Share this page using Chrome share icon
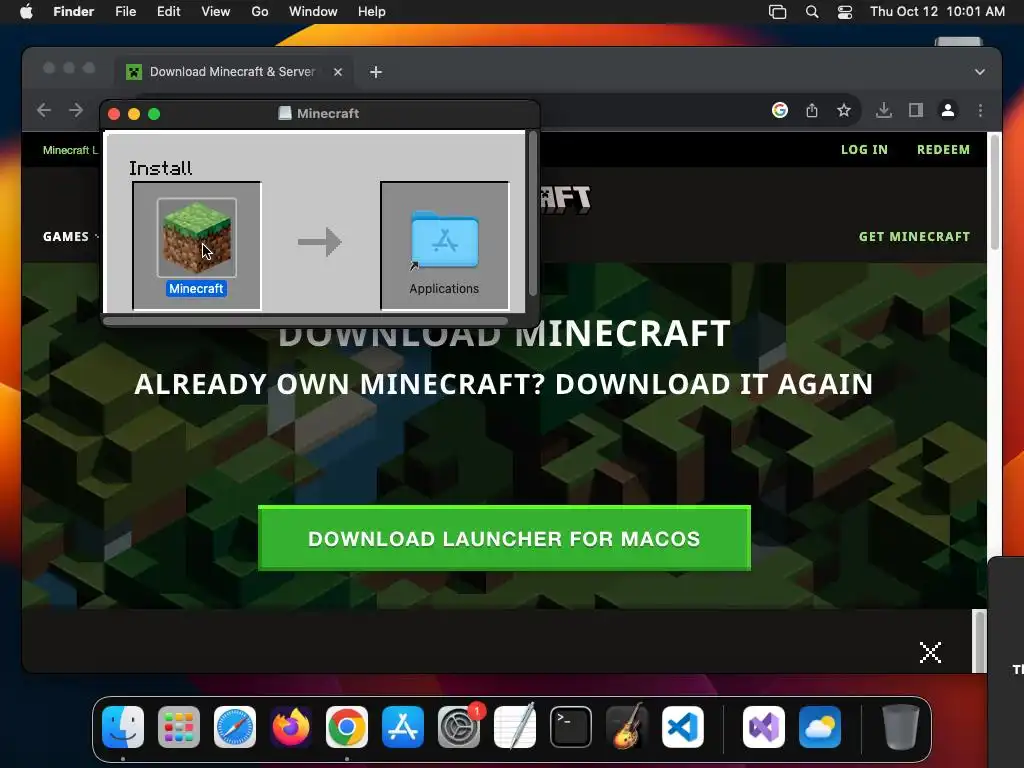 812,110
